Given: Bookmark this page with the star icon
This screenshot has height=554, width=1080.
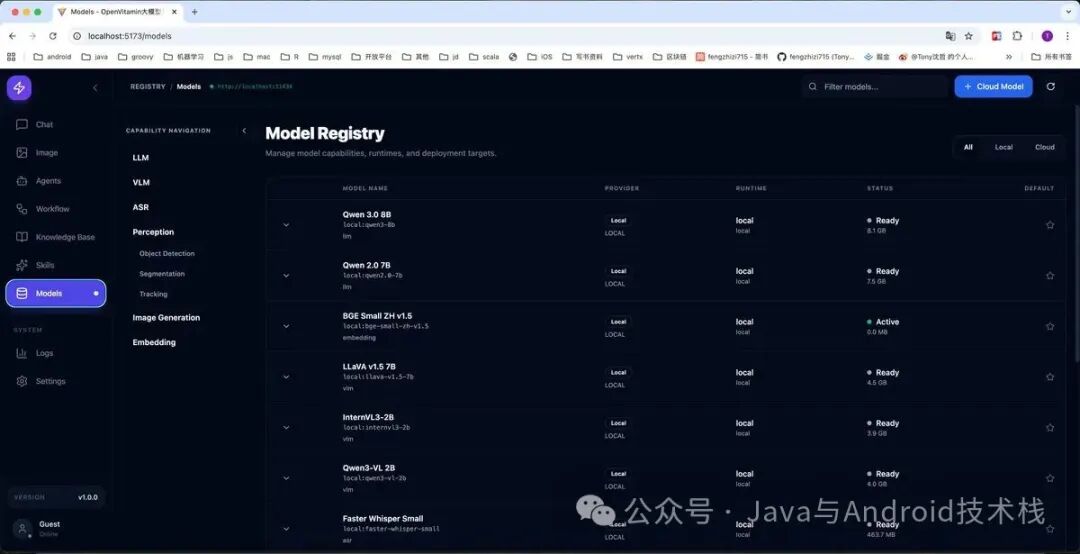Looking at the screenshot, I should coord(968,36).
